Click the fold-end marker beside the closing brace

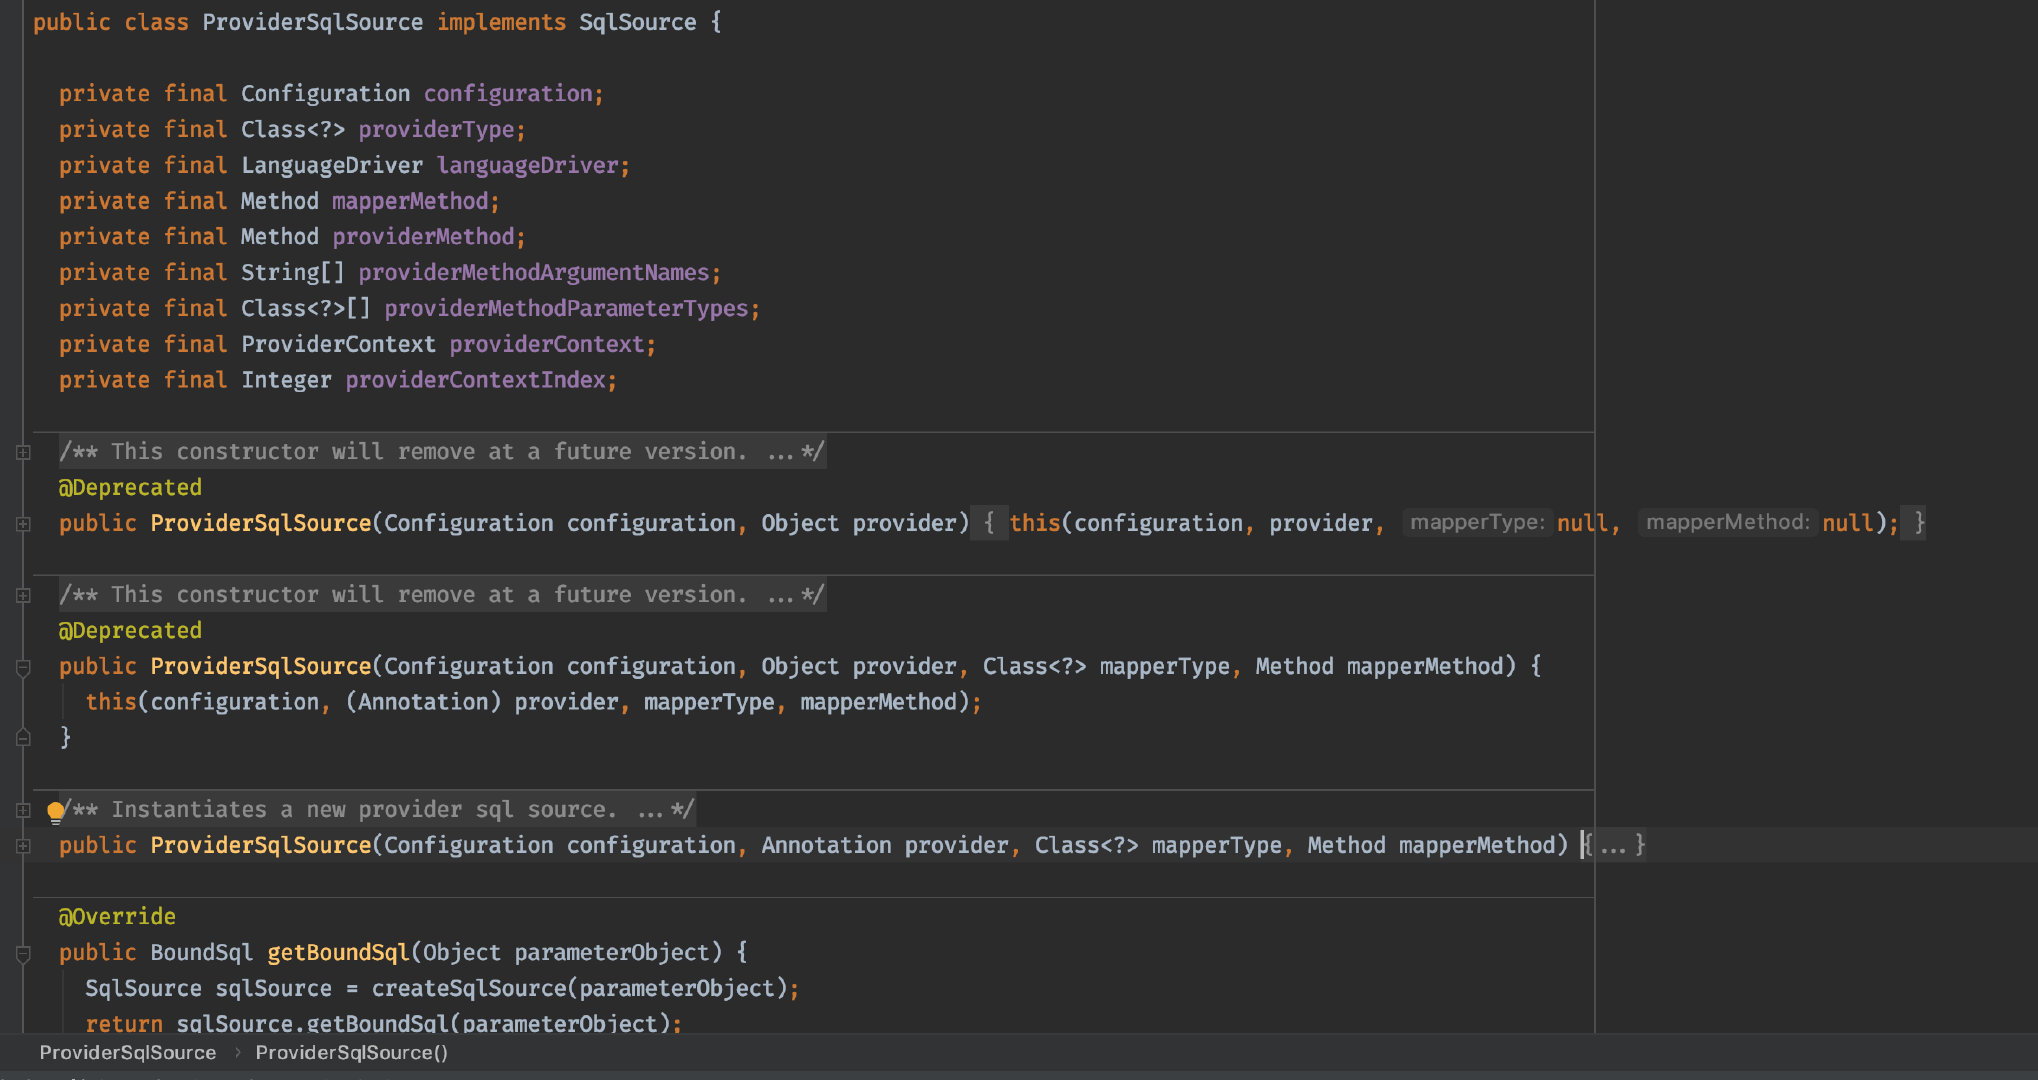23,738
